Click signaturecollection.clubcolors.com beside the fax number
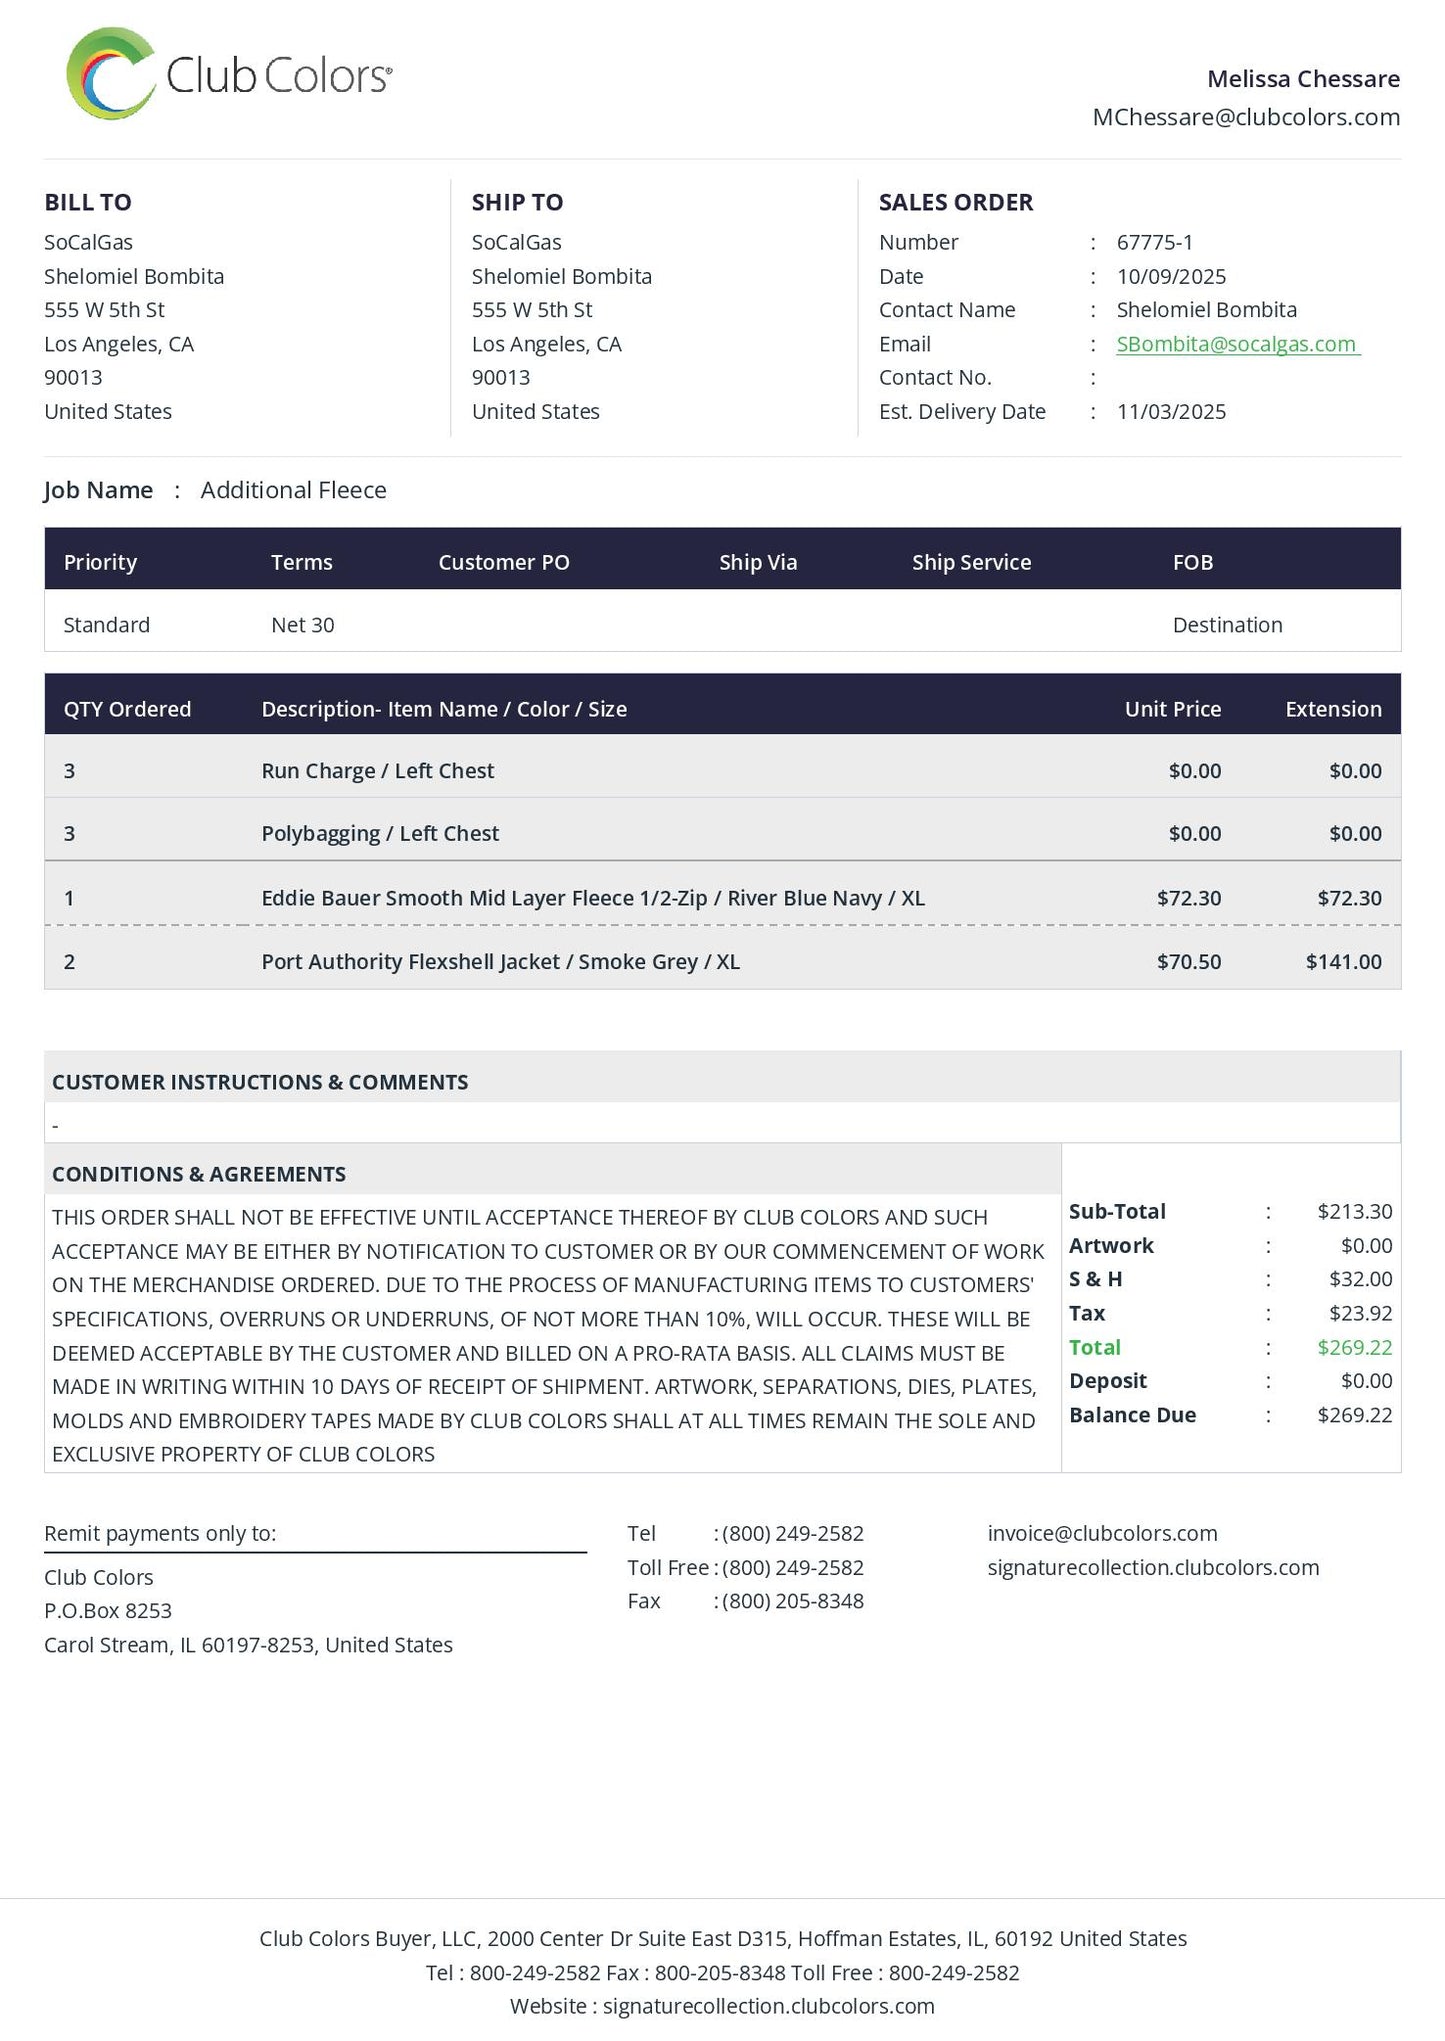 click(1153, 1567)
